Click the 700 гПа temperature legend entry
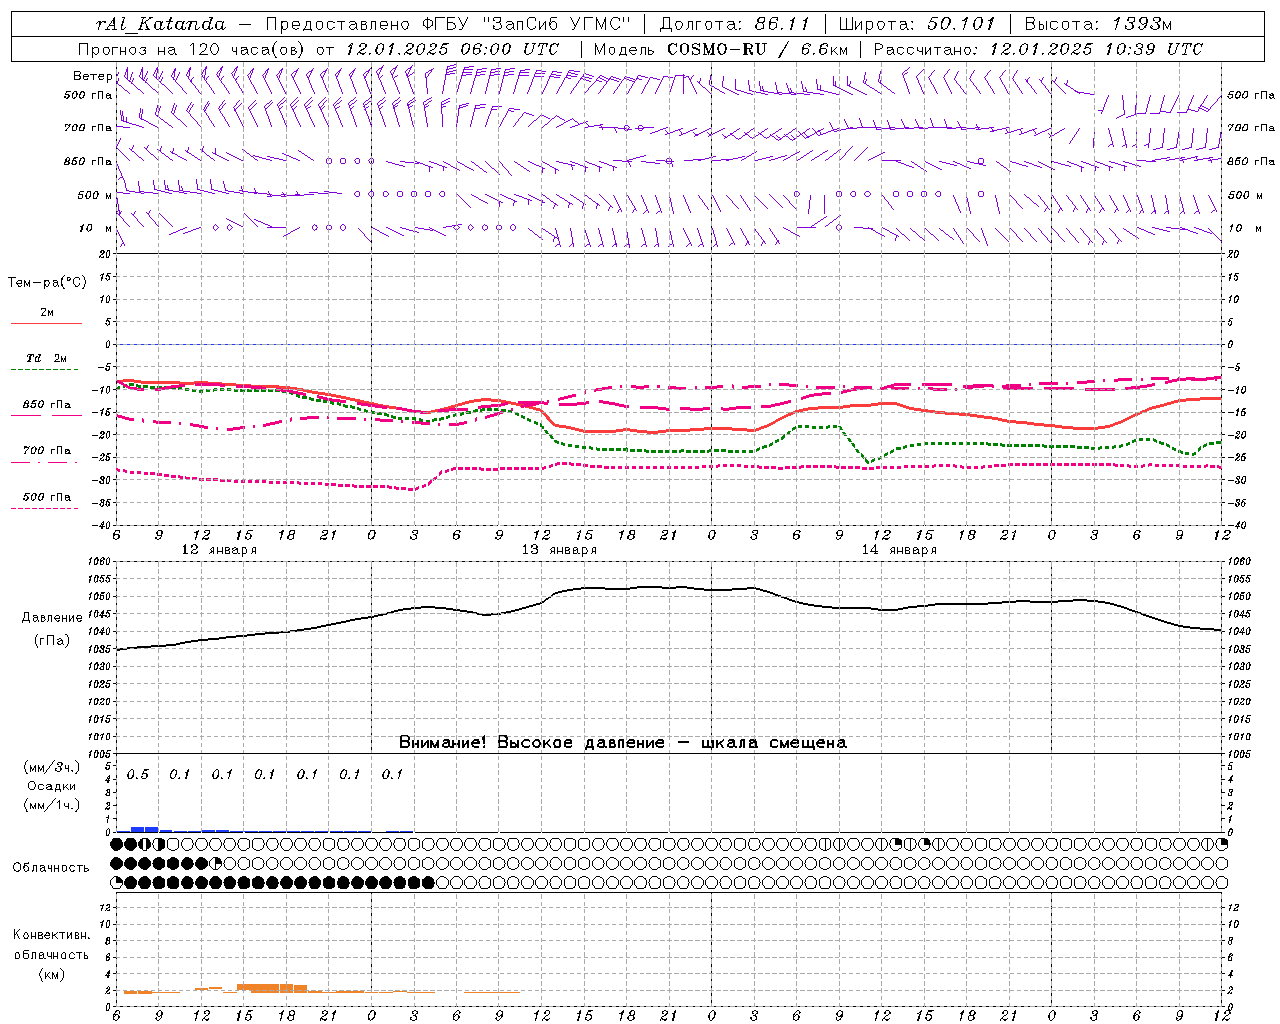 (46, 450)
